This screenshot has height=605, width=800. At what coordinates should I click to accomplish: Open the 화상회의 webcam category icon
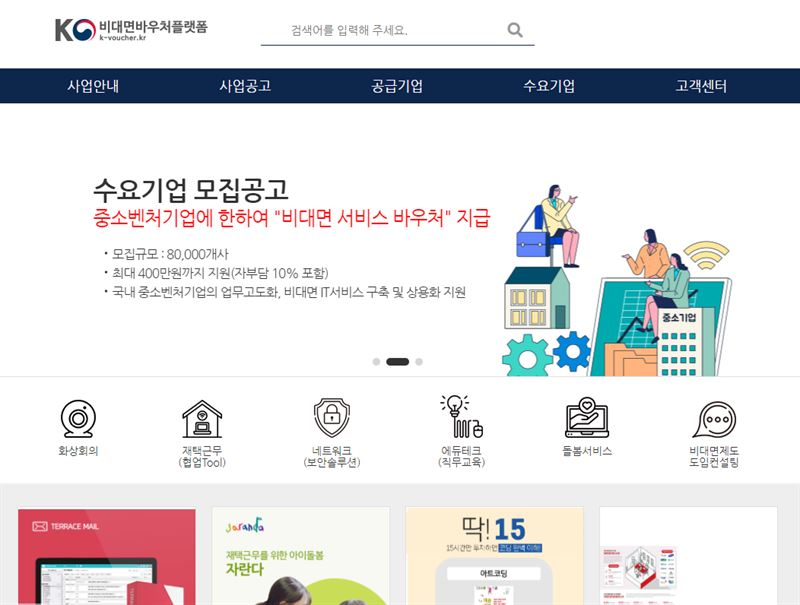pyautogui.click(x=78, y=419)
